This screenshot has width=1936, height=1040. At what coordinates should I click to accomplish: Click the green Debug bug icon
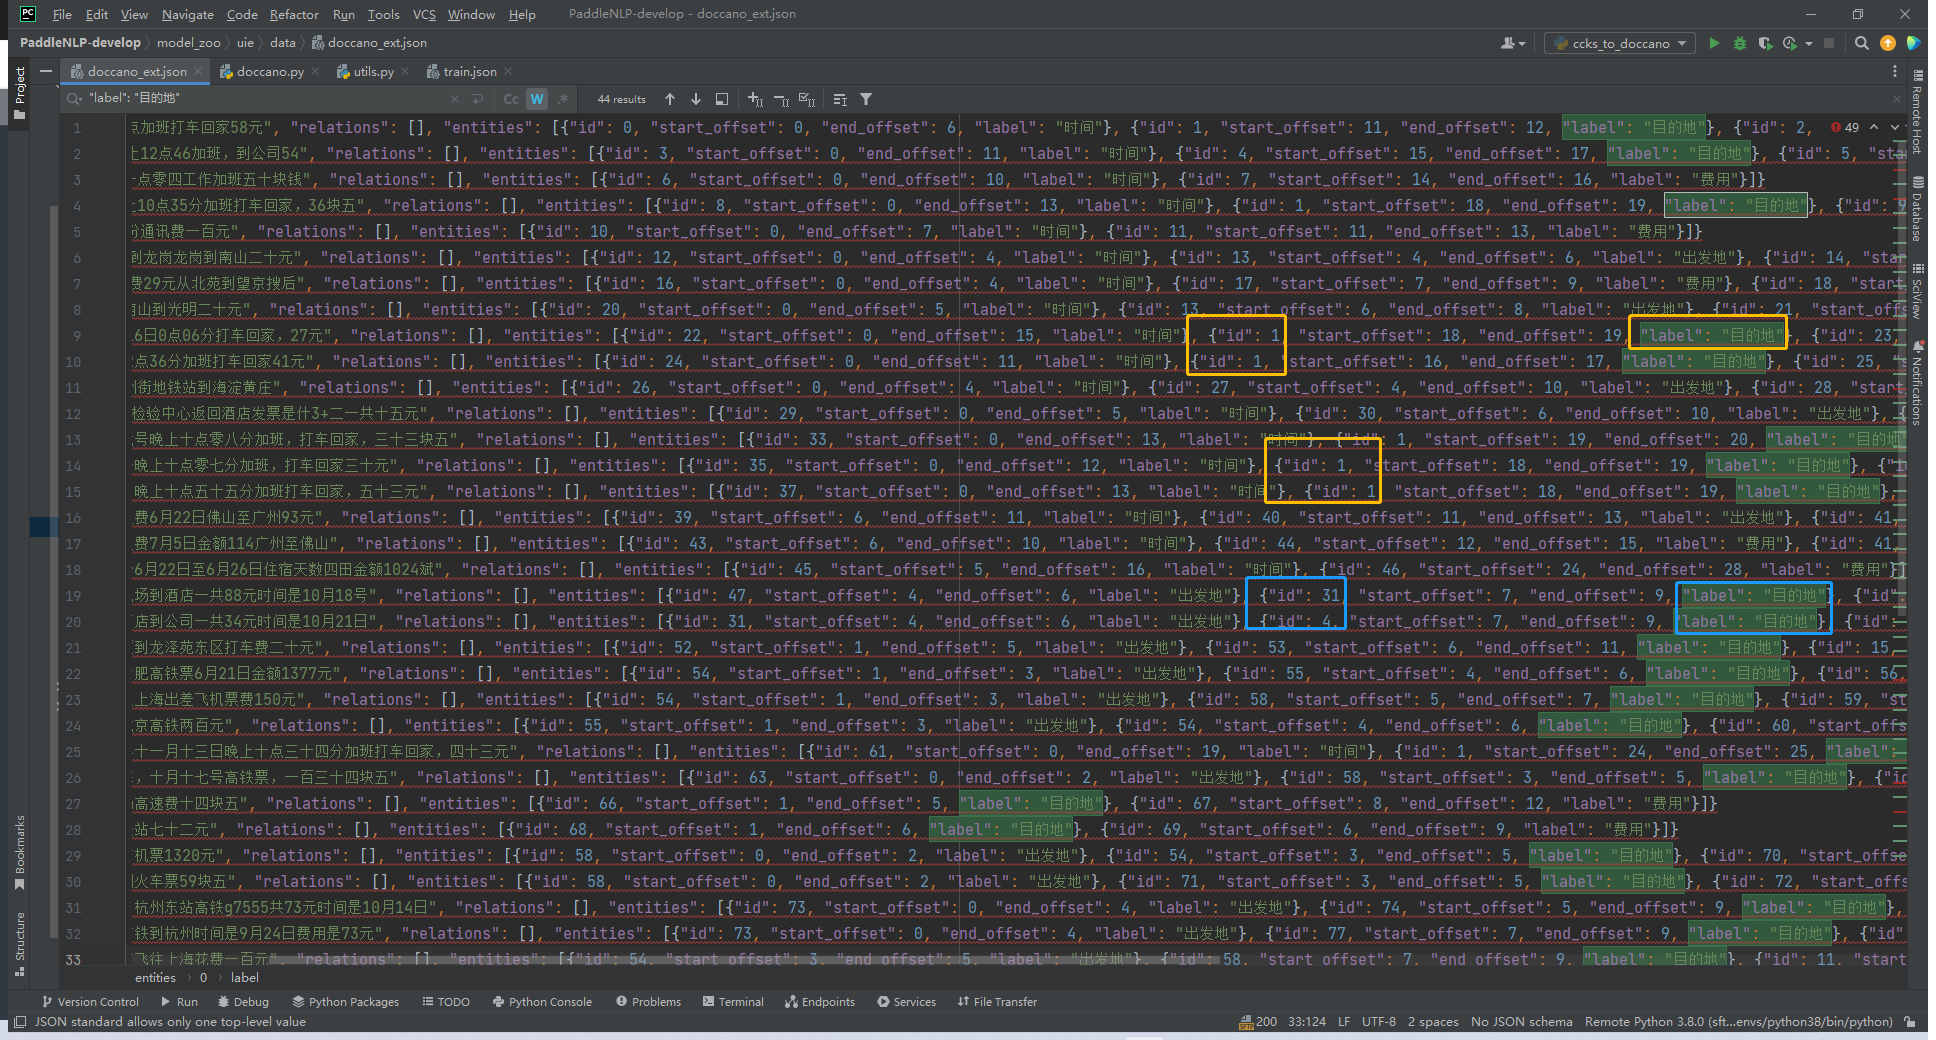(x=1740, y=43)
